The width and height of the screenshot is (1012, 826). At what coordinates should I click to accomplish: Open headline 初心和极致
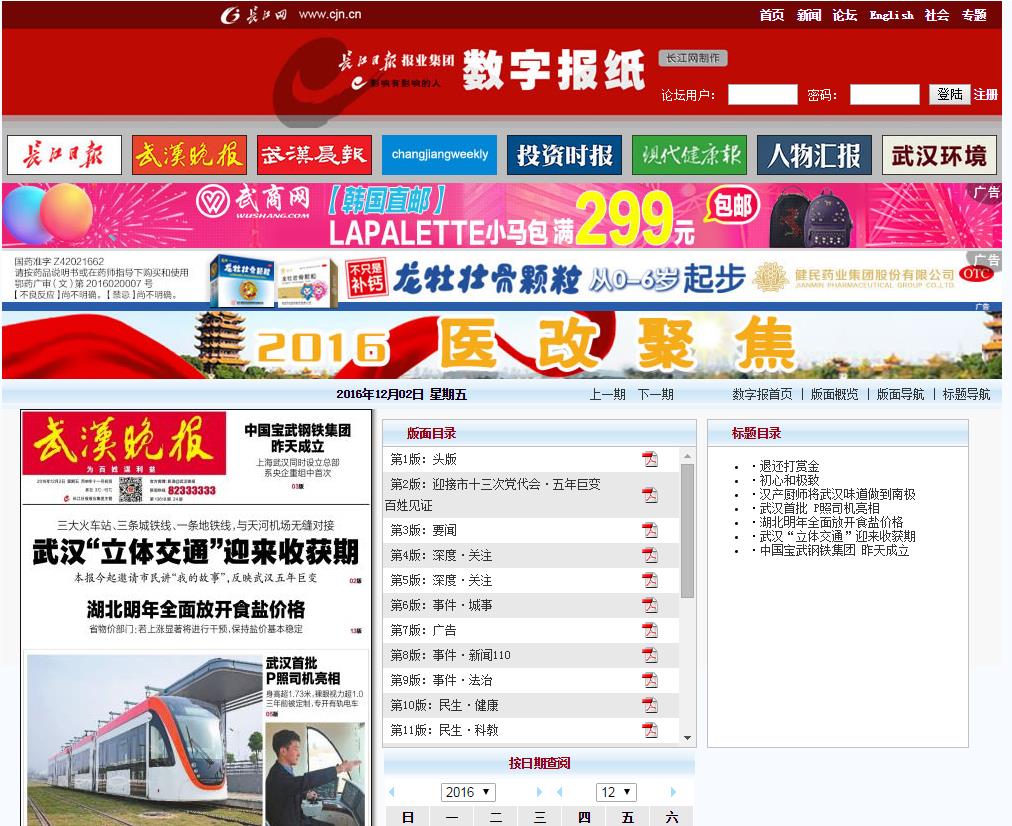coord(789,480)
